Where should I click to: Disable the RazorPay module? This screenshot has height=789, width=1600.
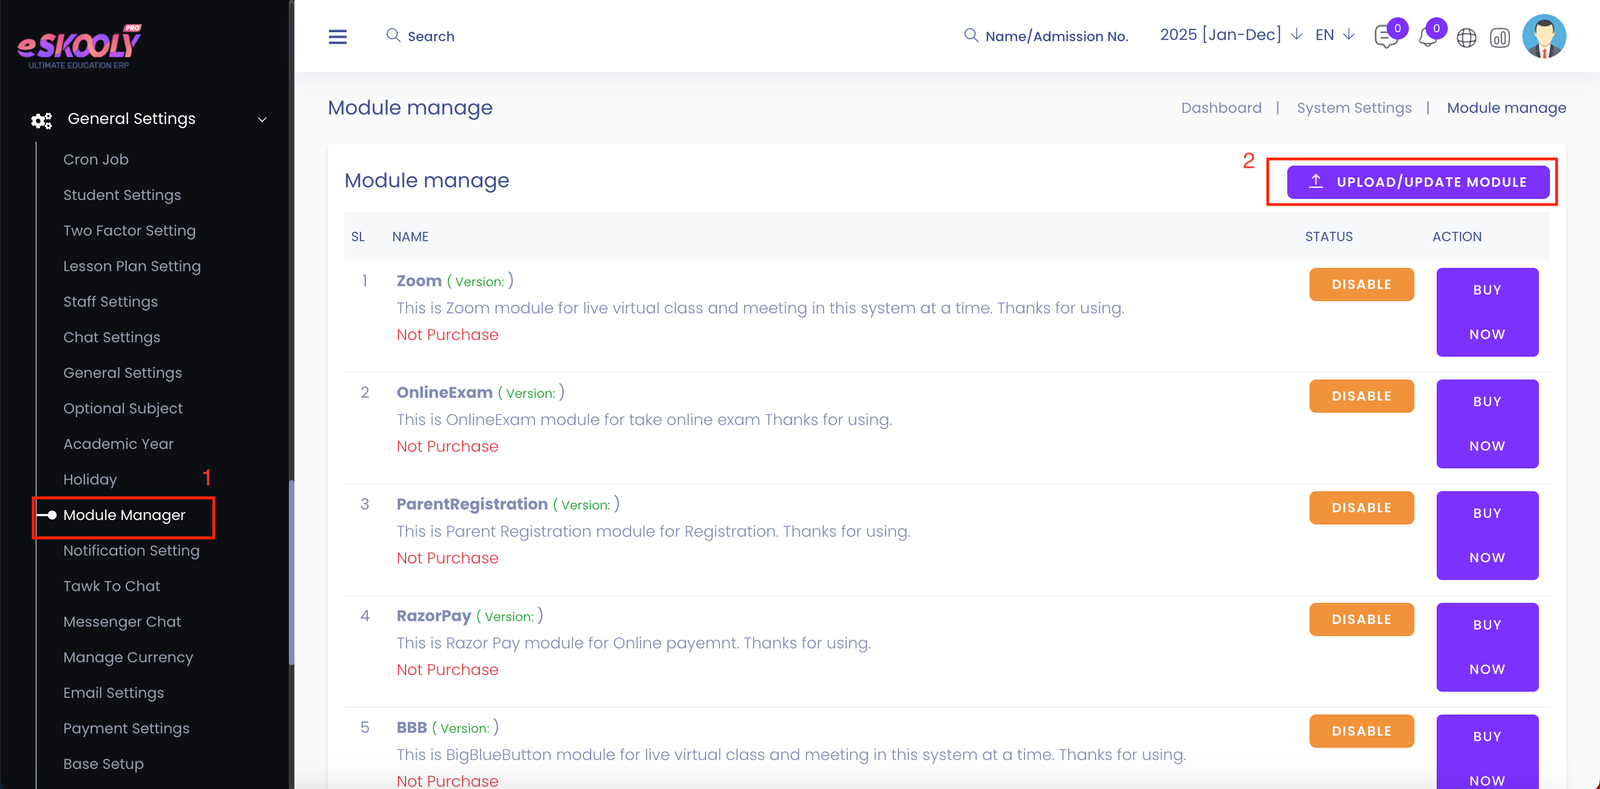point(1361,620)
